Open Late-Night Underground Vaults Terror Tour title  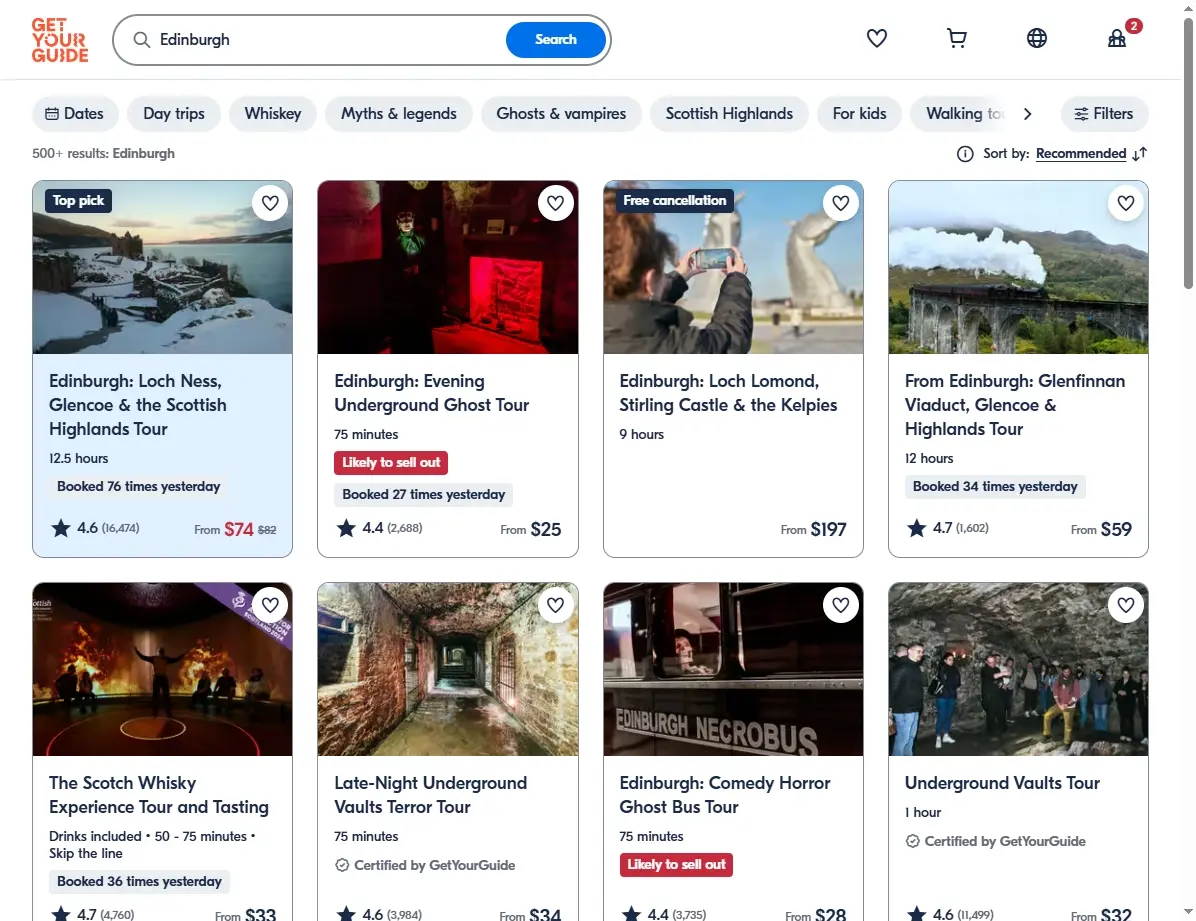(430, 795)
